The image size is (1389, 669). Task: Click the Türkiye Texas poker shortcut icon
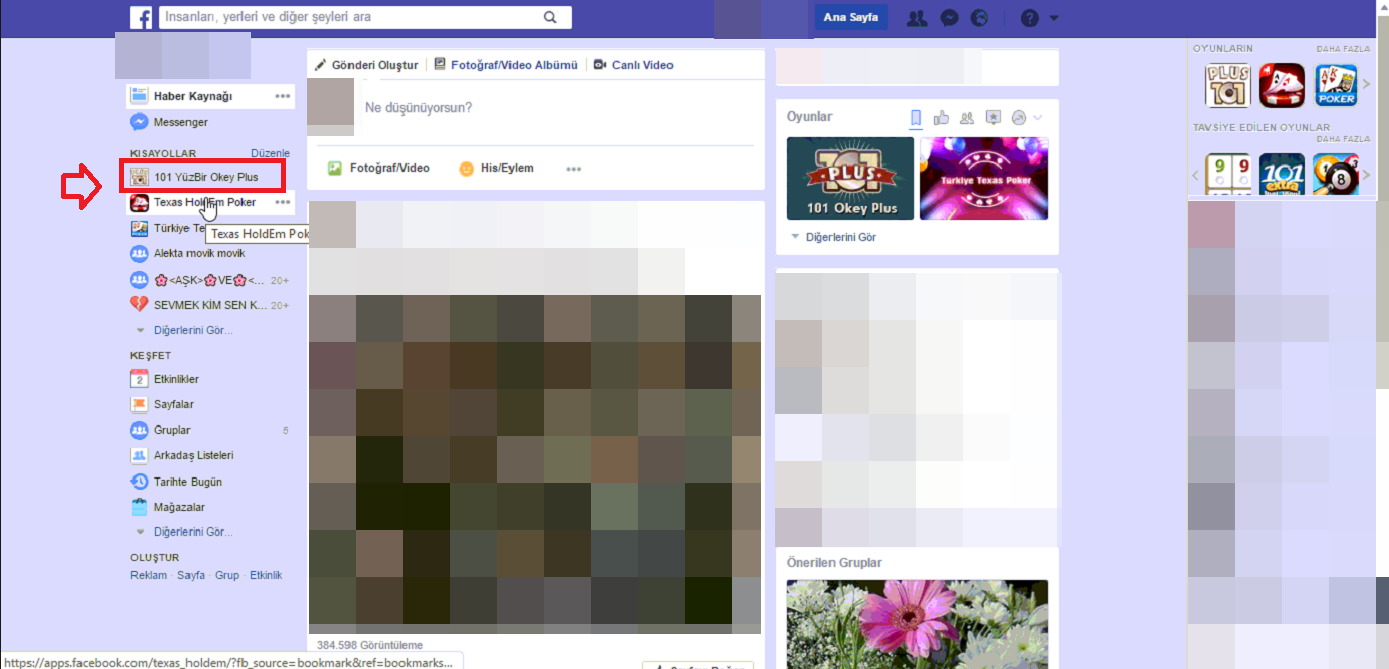[x=140, y=228]
